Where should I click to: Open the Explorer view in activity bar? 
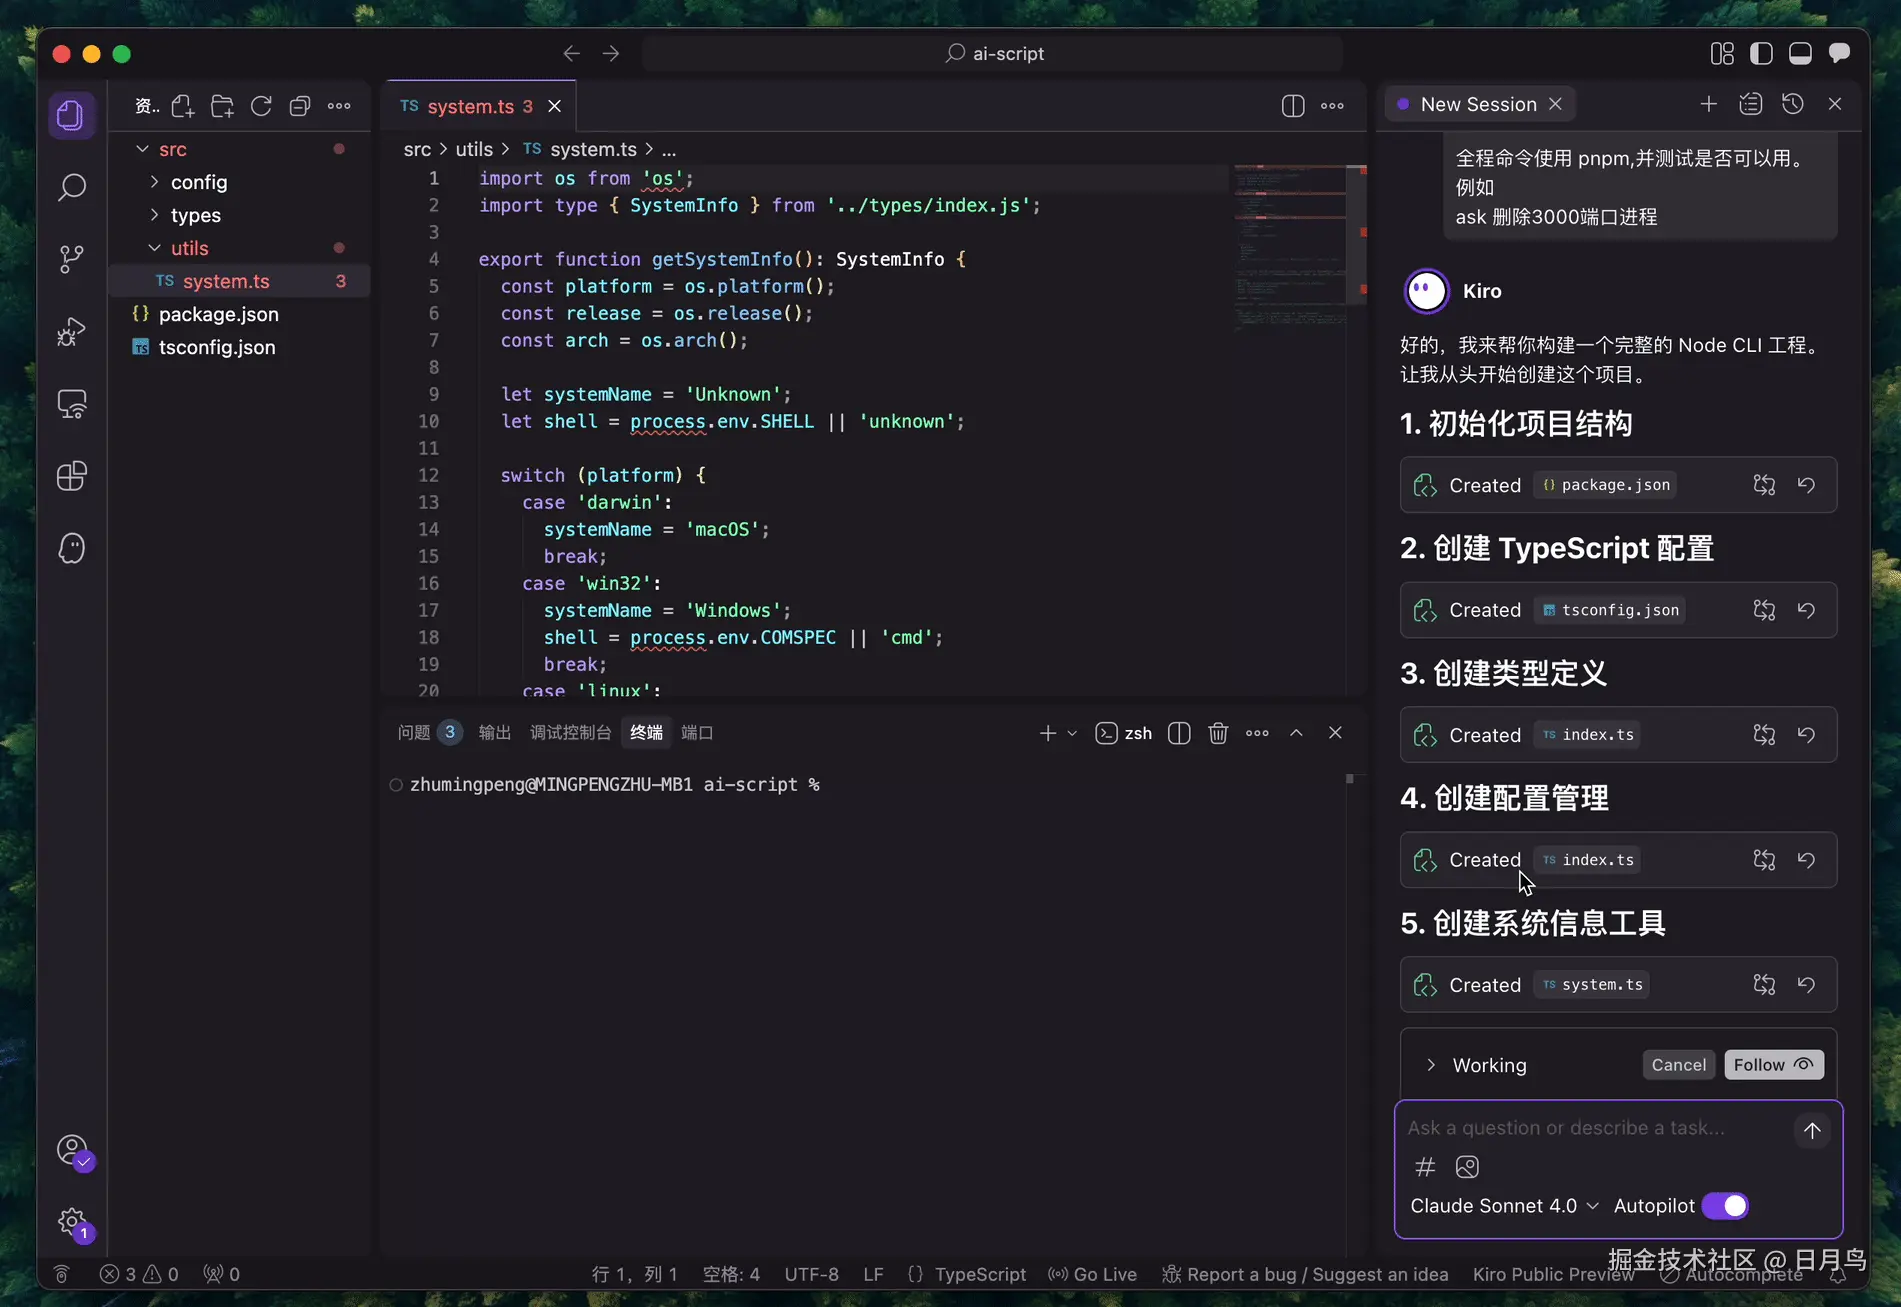pos(71,115)
